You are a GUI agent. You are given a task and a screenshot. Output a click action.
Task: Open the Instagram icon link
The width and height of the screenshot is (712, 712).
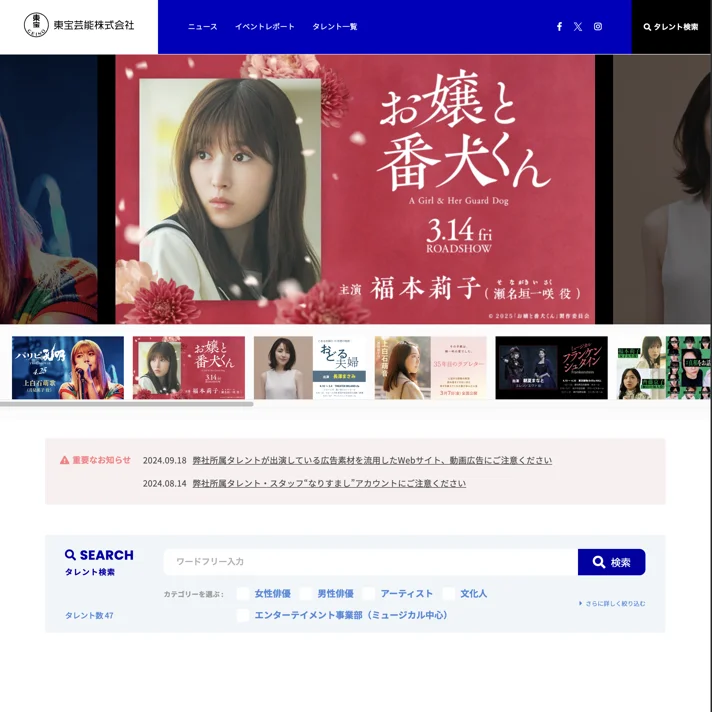point(598,27)
